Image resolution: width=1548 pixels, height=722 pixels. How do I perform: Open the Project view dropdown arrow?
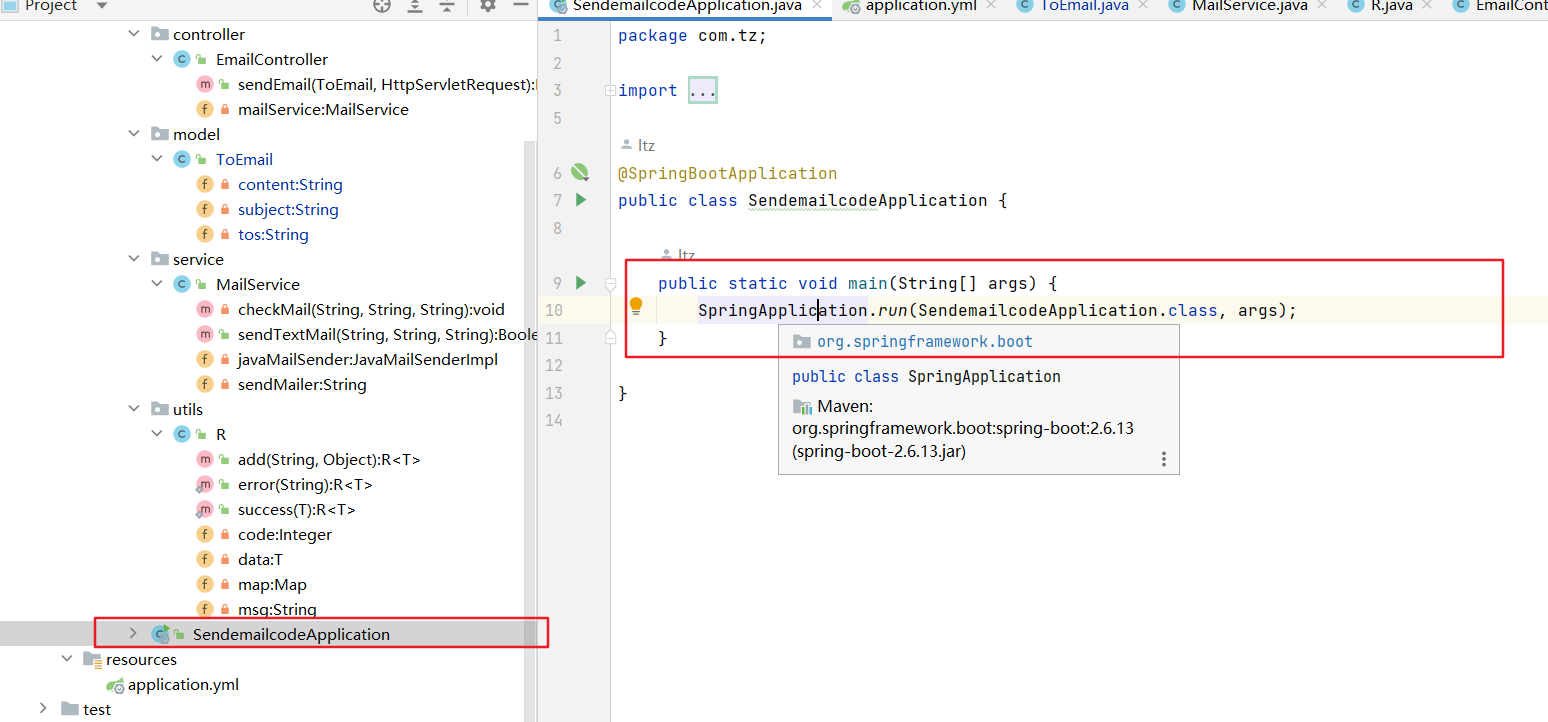(x=101, y=6)
